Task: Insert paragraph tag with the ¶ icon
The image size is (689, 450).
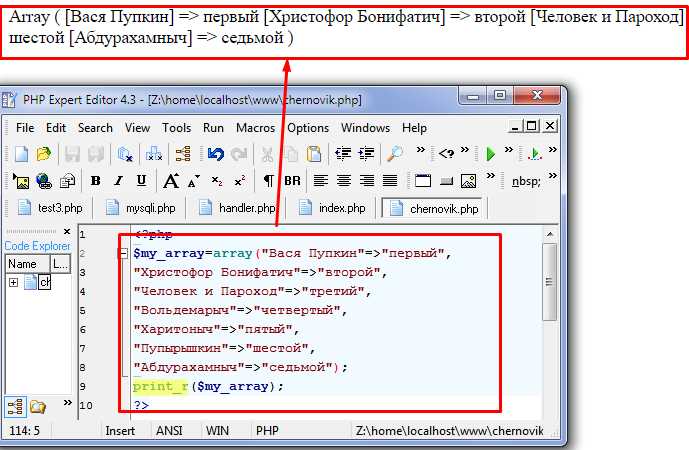Action: [x=268, y=181]
